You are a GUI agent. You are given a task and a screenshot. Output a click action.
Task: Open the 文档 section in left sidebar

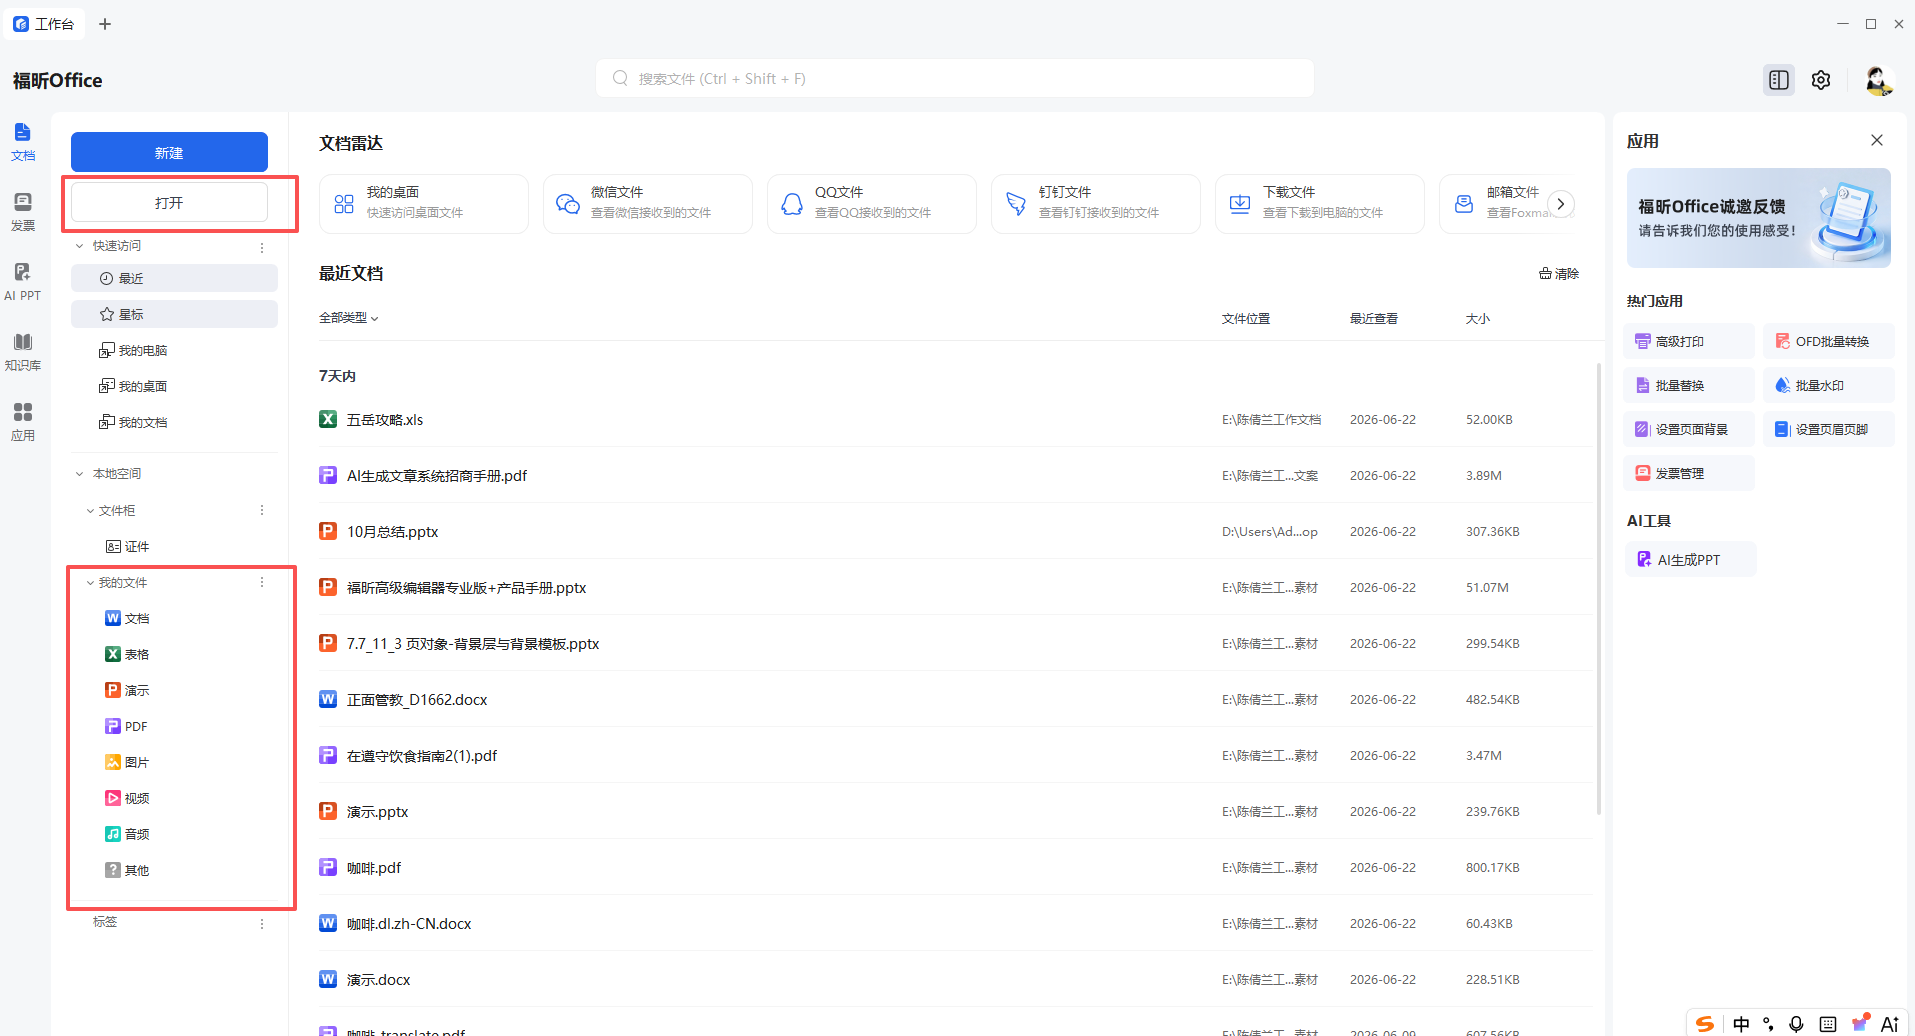coord(23,141)
